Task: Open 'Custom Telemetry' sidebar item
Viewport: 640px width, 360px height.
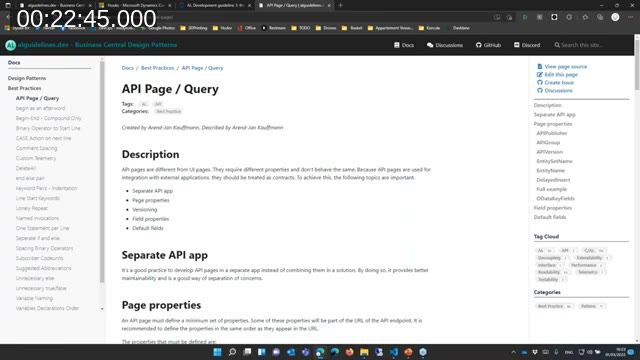Action: click(36, 158)
